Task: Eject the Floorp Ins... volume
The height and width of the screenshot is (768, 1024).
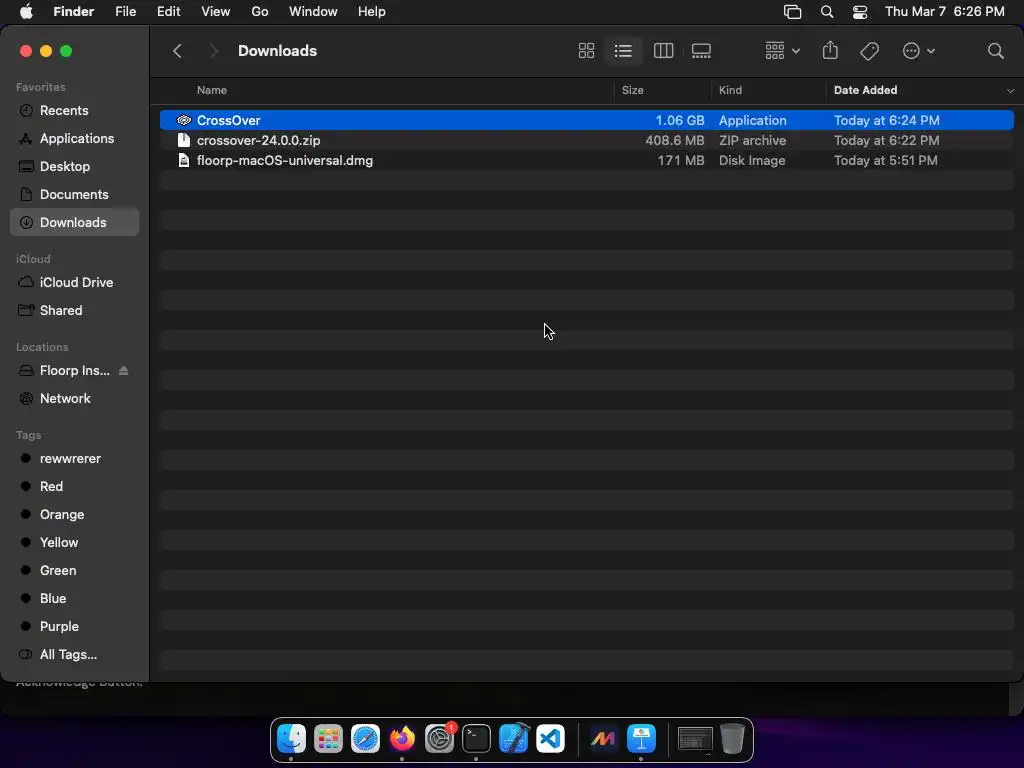Action: (123, 370)
